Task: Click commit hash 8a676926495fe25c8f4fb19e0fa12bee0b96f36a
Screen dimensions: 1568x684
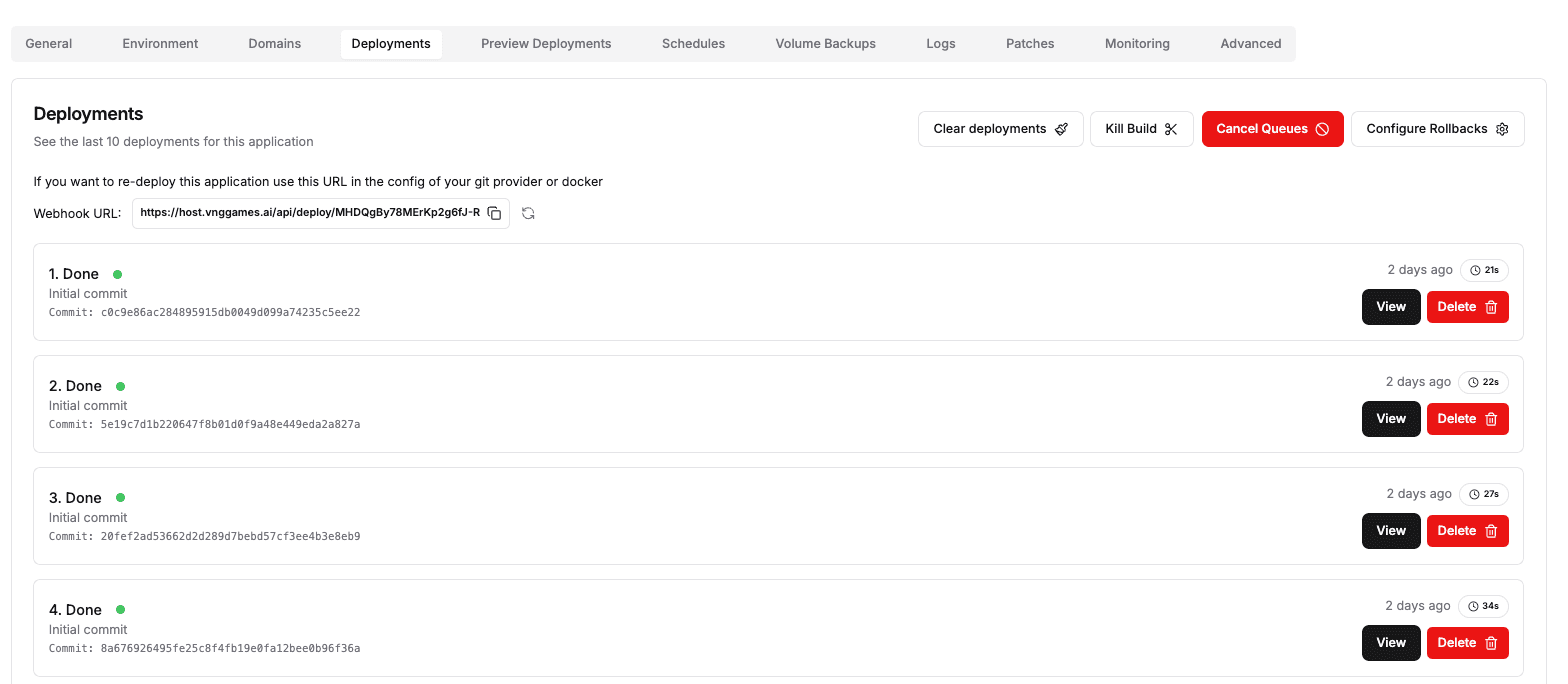Action: point(230,649)
